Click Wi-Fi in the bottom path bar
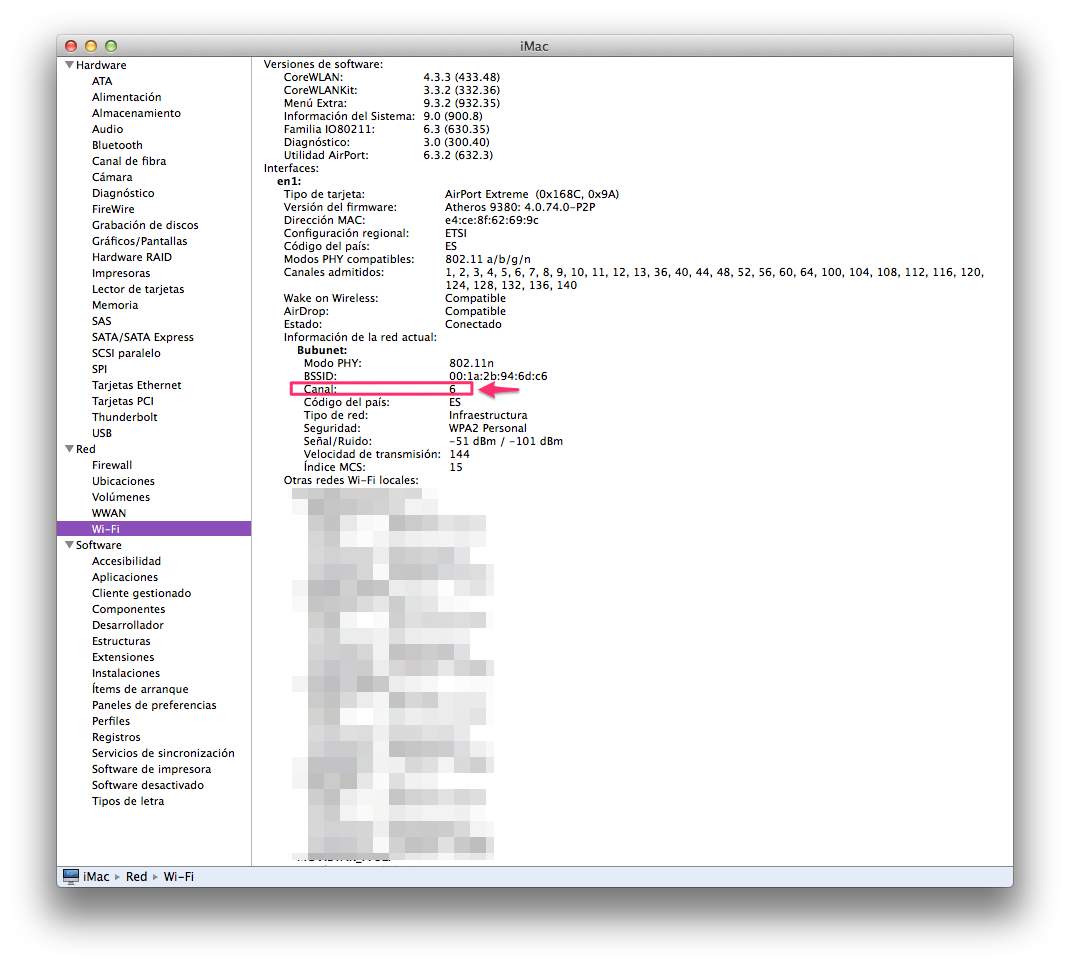Viewport: 1070px width, 966px height. pyautogui.click(x=178, y=877)
